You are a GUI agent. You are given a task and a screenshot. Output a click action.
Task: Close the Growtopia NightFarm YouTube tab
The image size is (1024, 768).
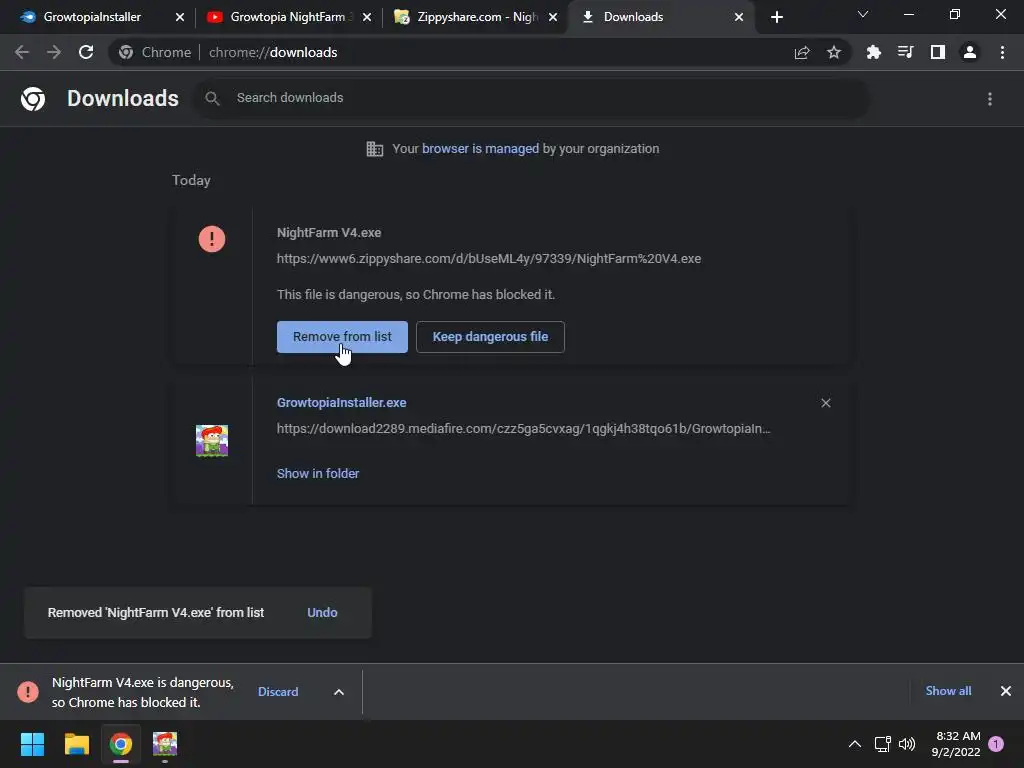coord(366,18)
